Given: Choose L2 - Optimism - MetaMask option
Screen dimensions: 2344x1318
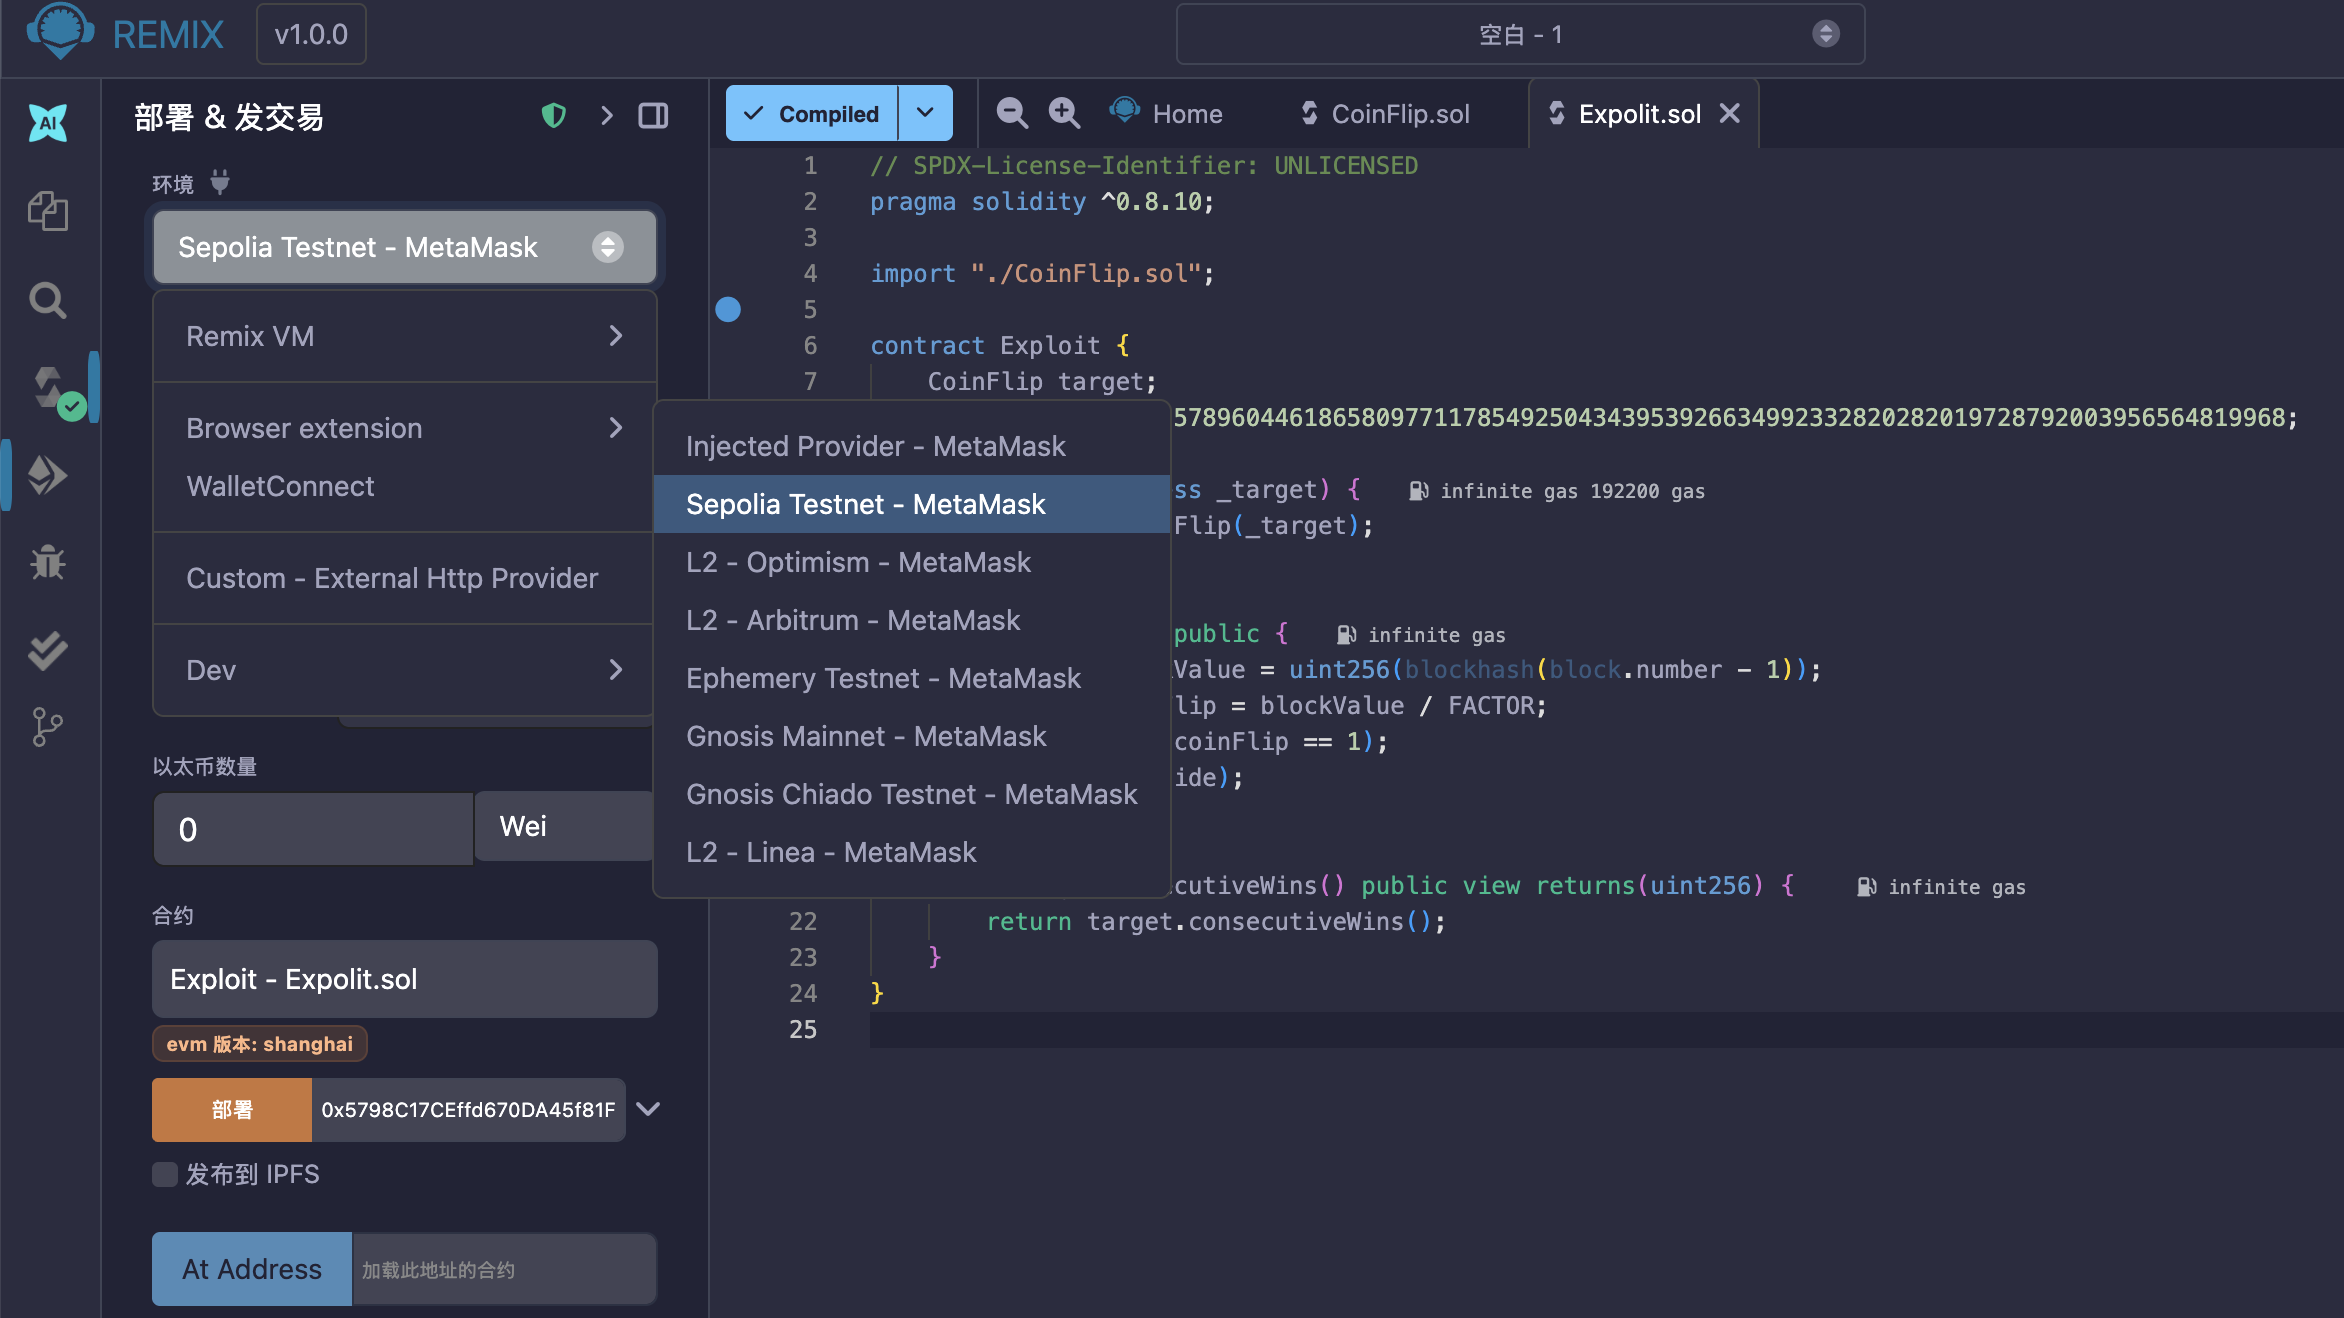Looking at the screenshot, I should 858,562.
